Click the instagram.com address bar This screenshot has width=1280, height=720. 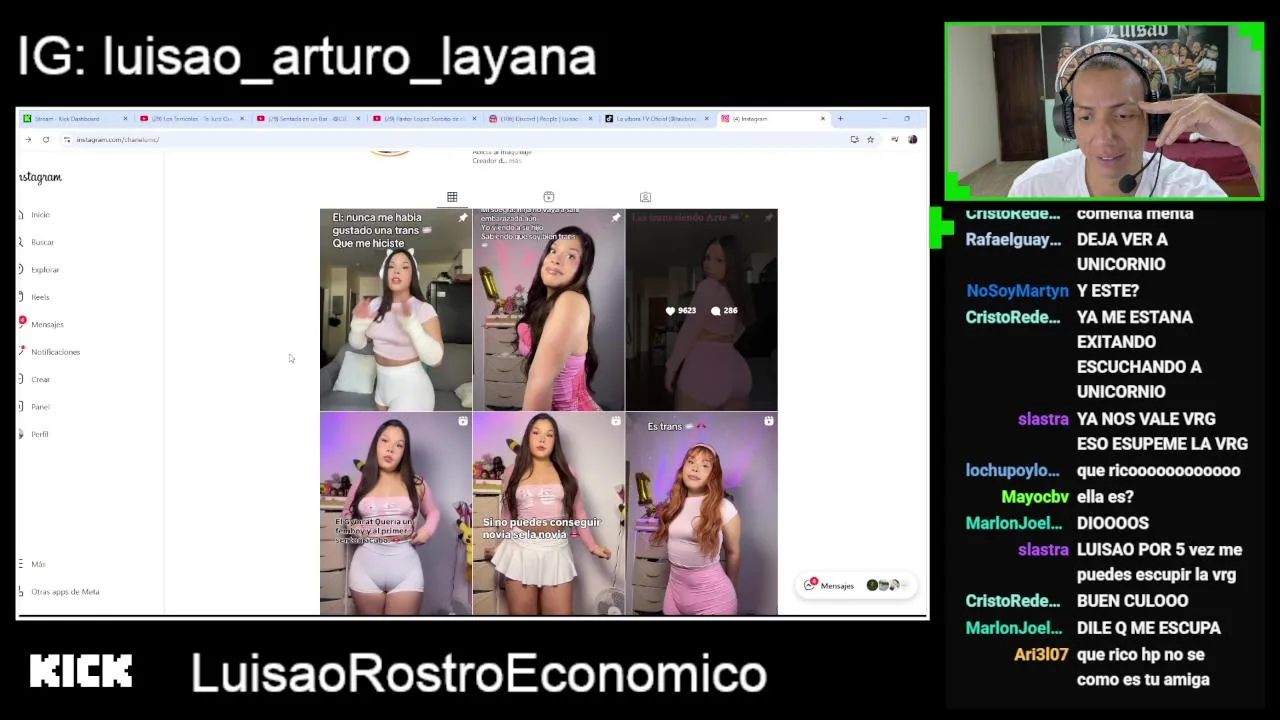click(118, 140)
